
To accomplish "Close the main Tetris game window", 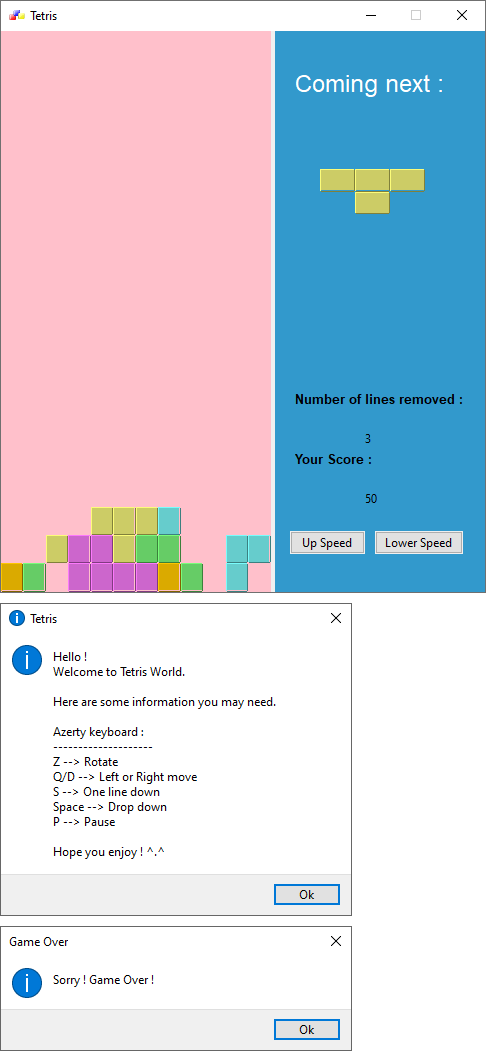I will click(462, 15).
